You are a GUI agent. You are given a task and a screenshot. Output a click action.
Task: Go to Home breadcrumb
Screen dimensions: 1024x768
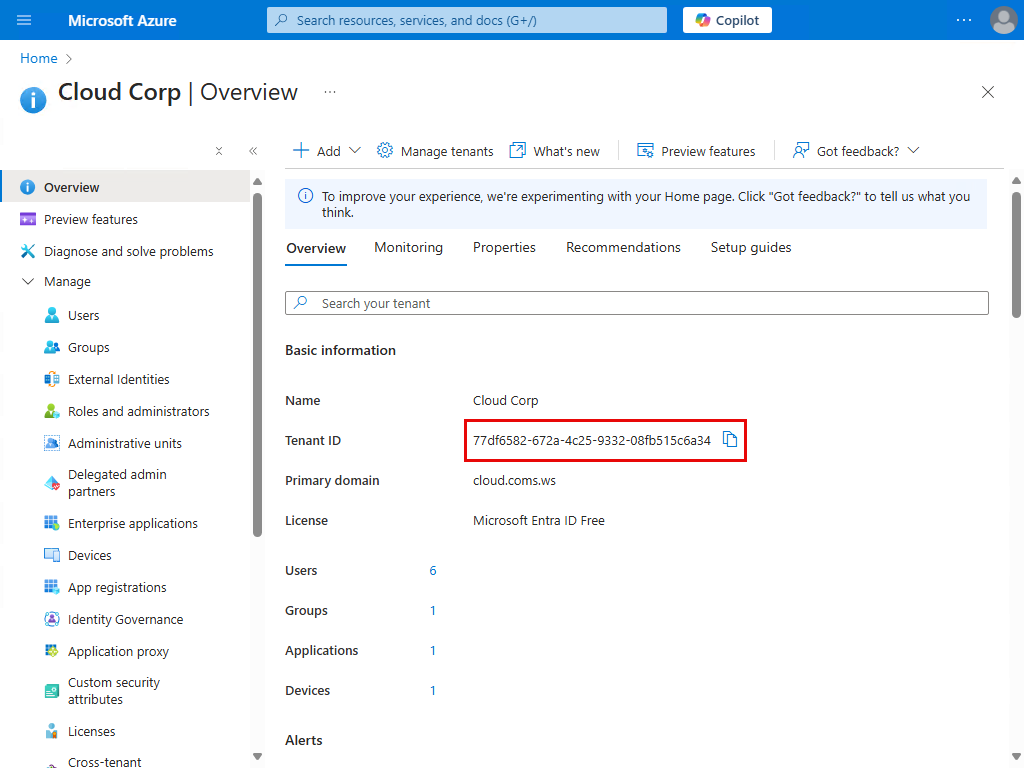tap(39, 58)
